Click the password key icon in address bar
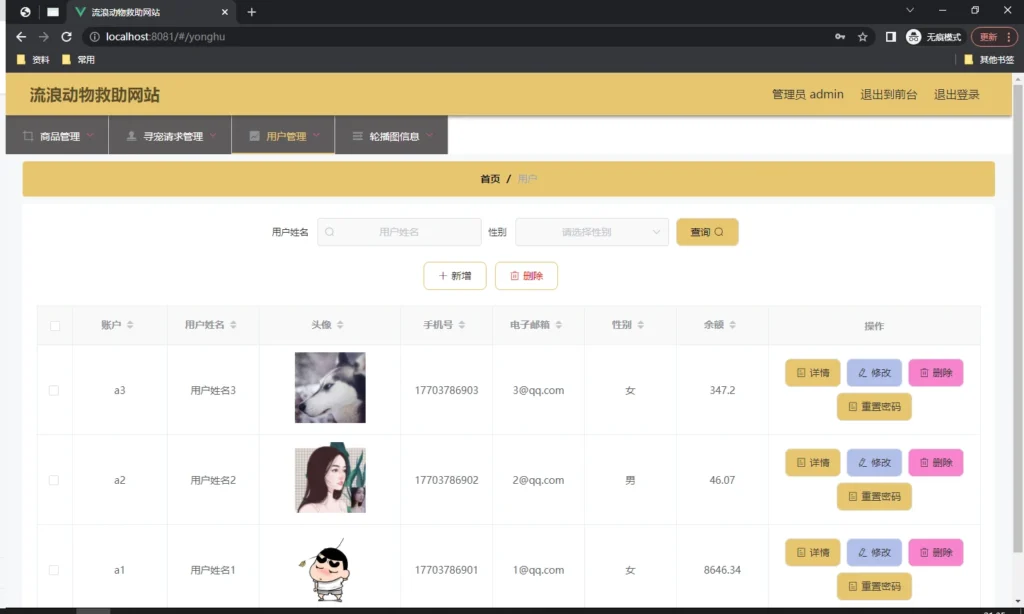Screen dimensions: 1024x614 pyautogui.click(x=840, y=37)
